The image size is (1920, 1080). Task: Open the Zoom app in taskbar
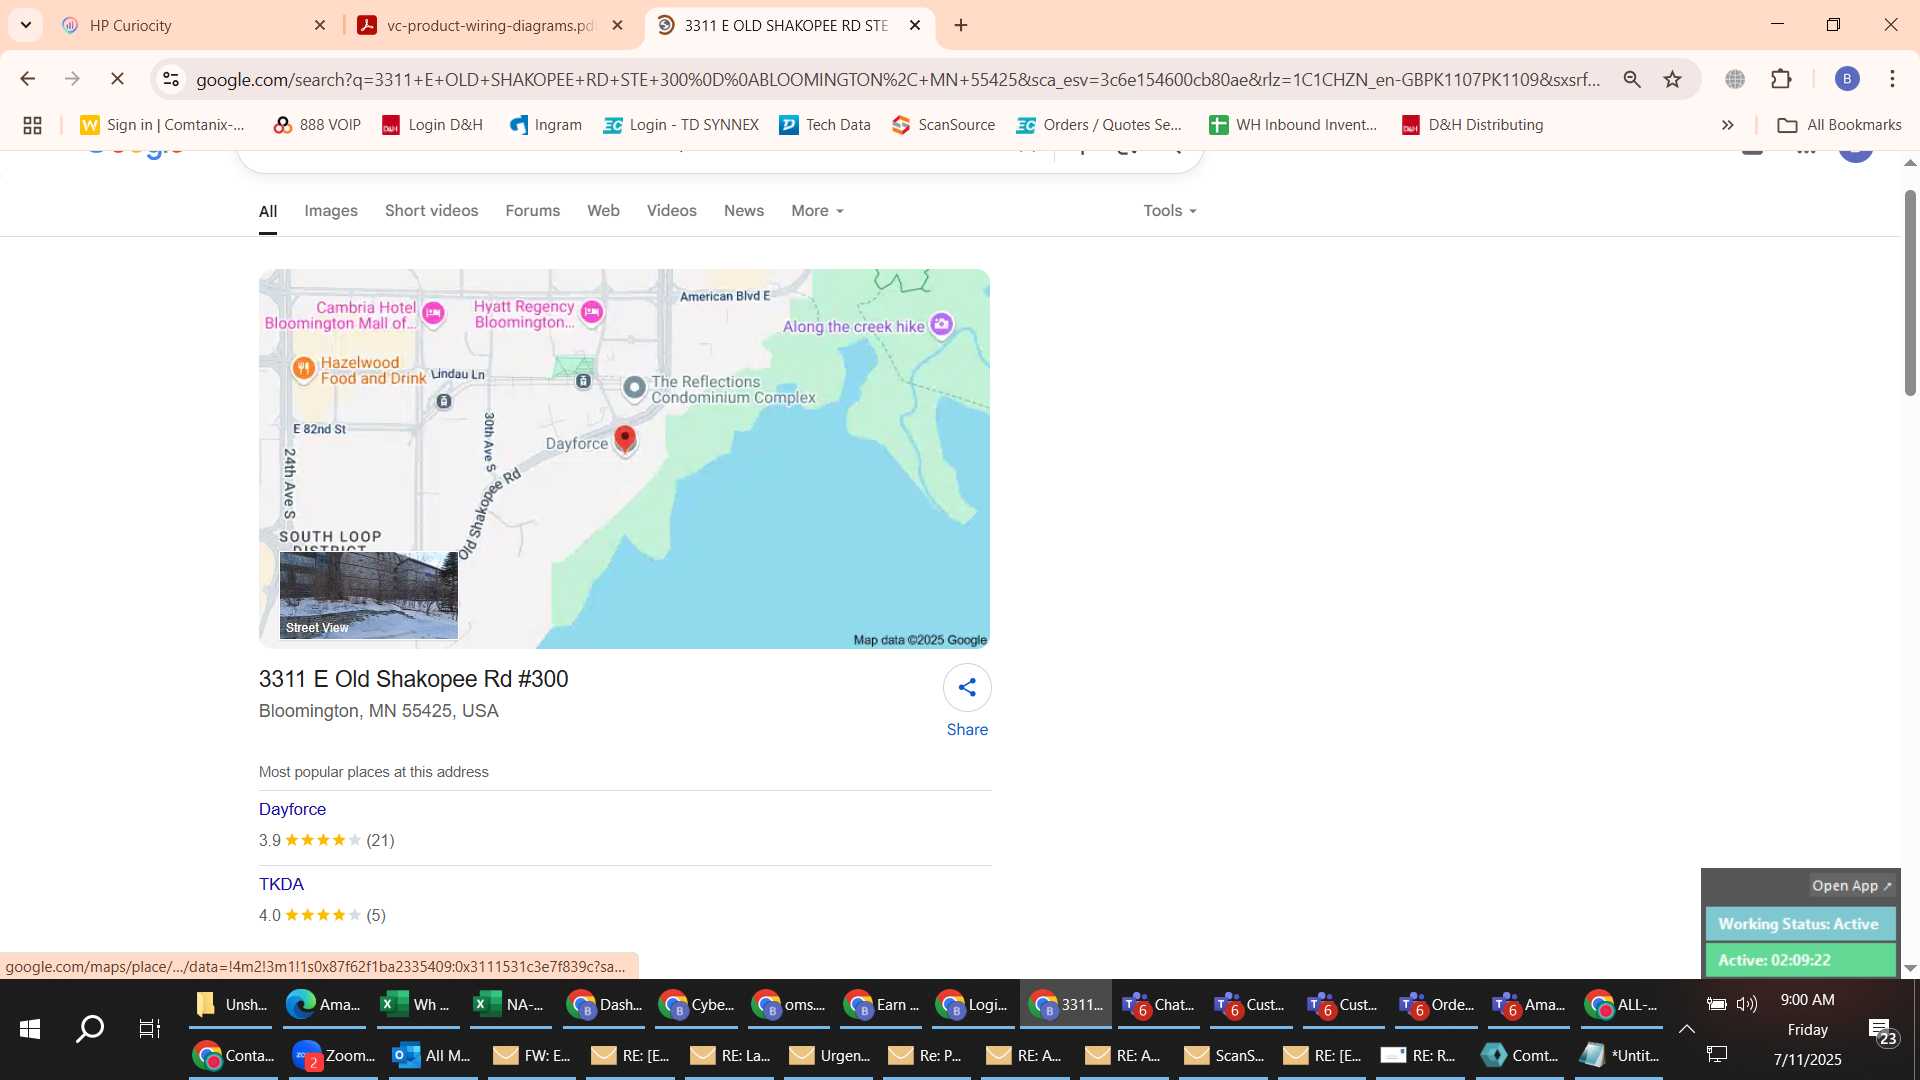point(333,1055)
